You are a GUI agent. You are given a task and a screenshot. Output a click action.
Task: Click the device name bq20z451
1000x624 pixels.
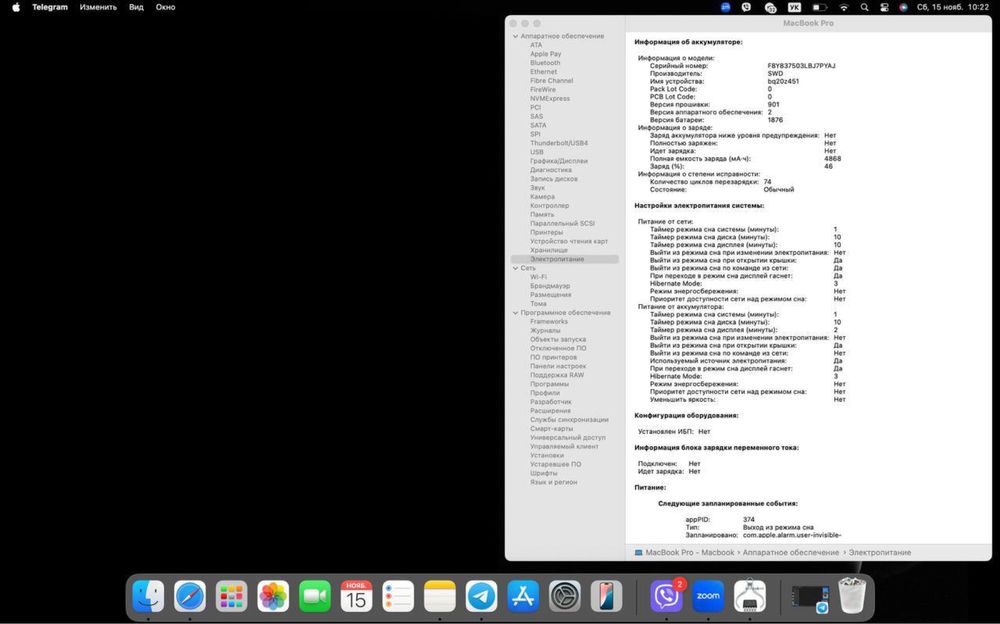pyautogui.click(x=783, y=81)
